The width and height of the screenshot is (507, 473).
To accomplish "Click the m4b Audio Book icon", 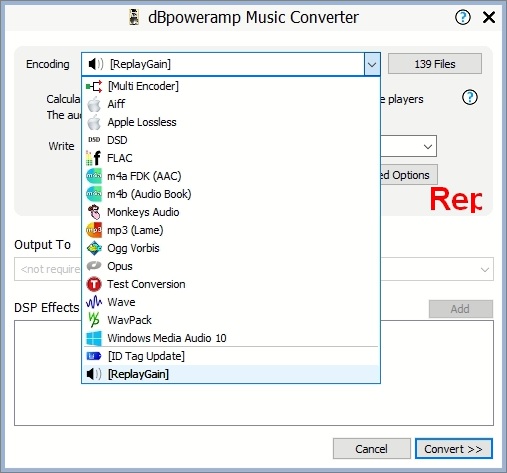I will (x=94, y=194).
